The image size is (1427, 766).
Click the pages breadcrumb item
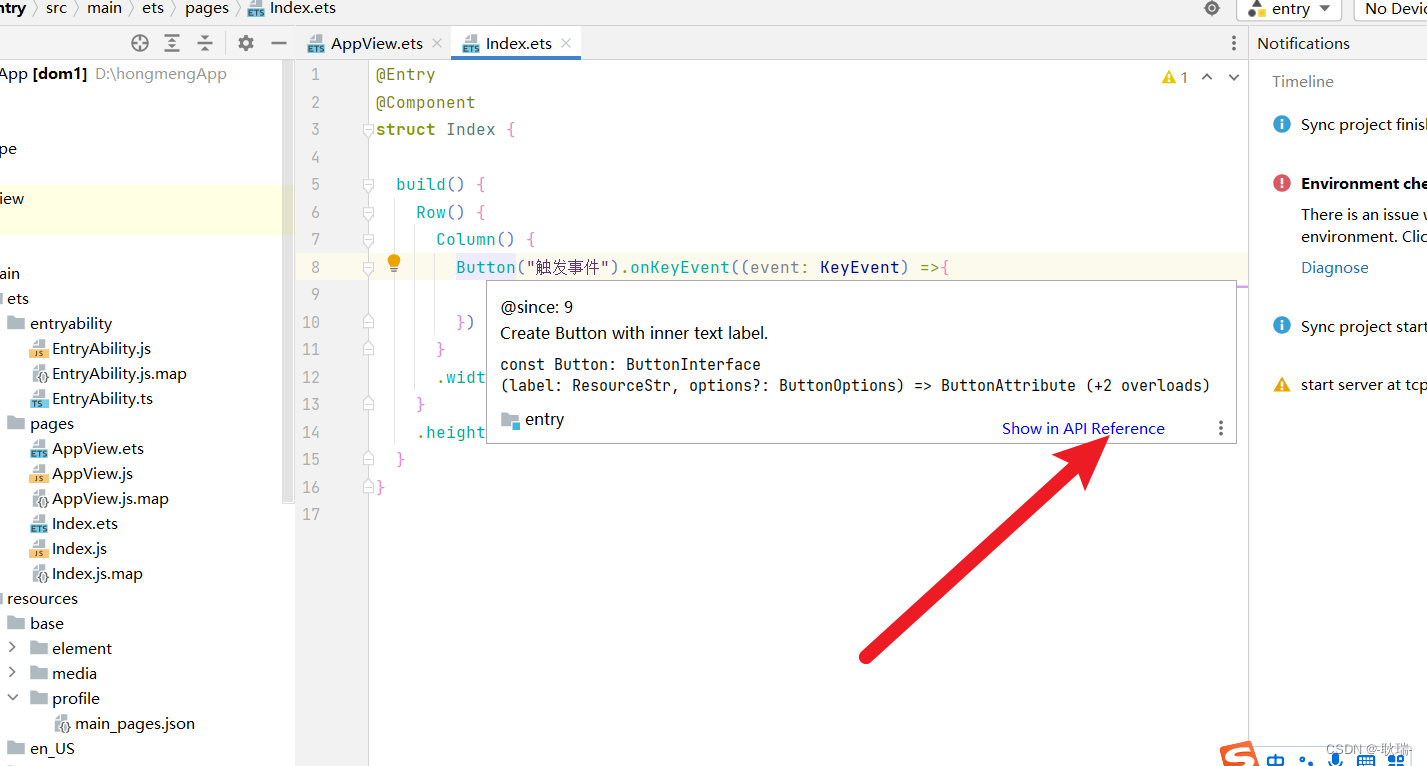point(207,8)
